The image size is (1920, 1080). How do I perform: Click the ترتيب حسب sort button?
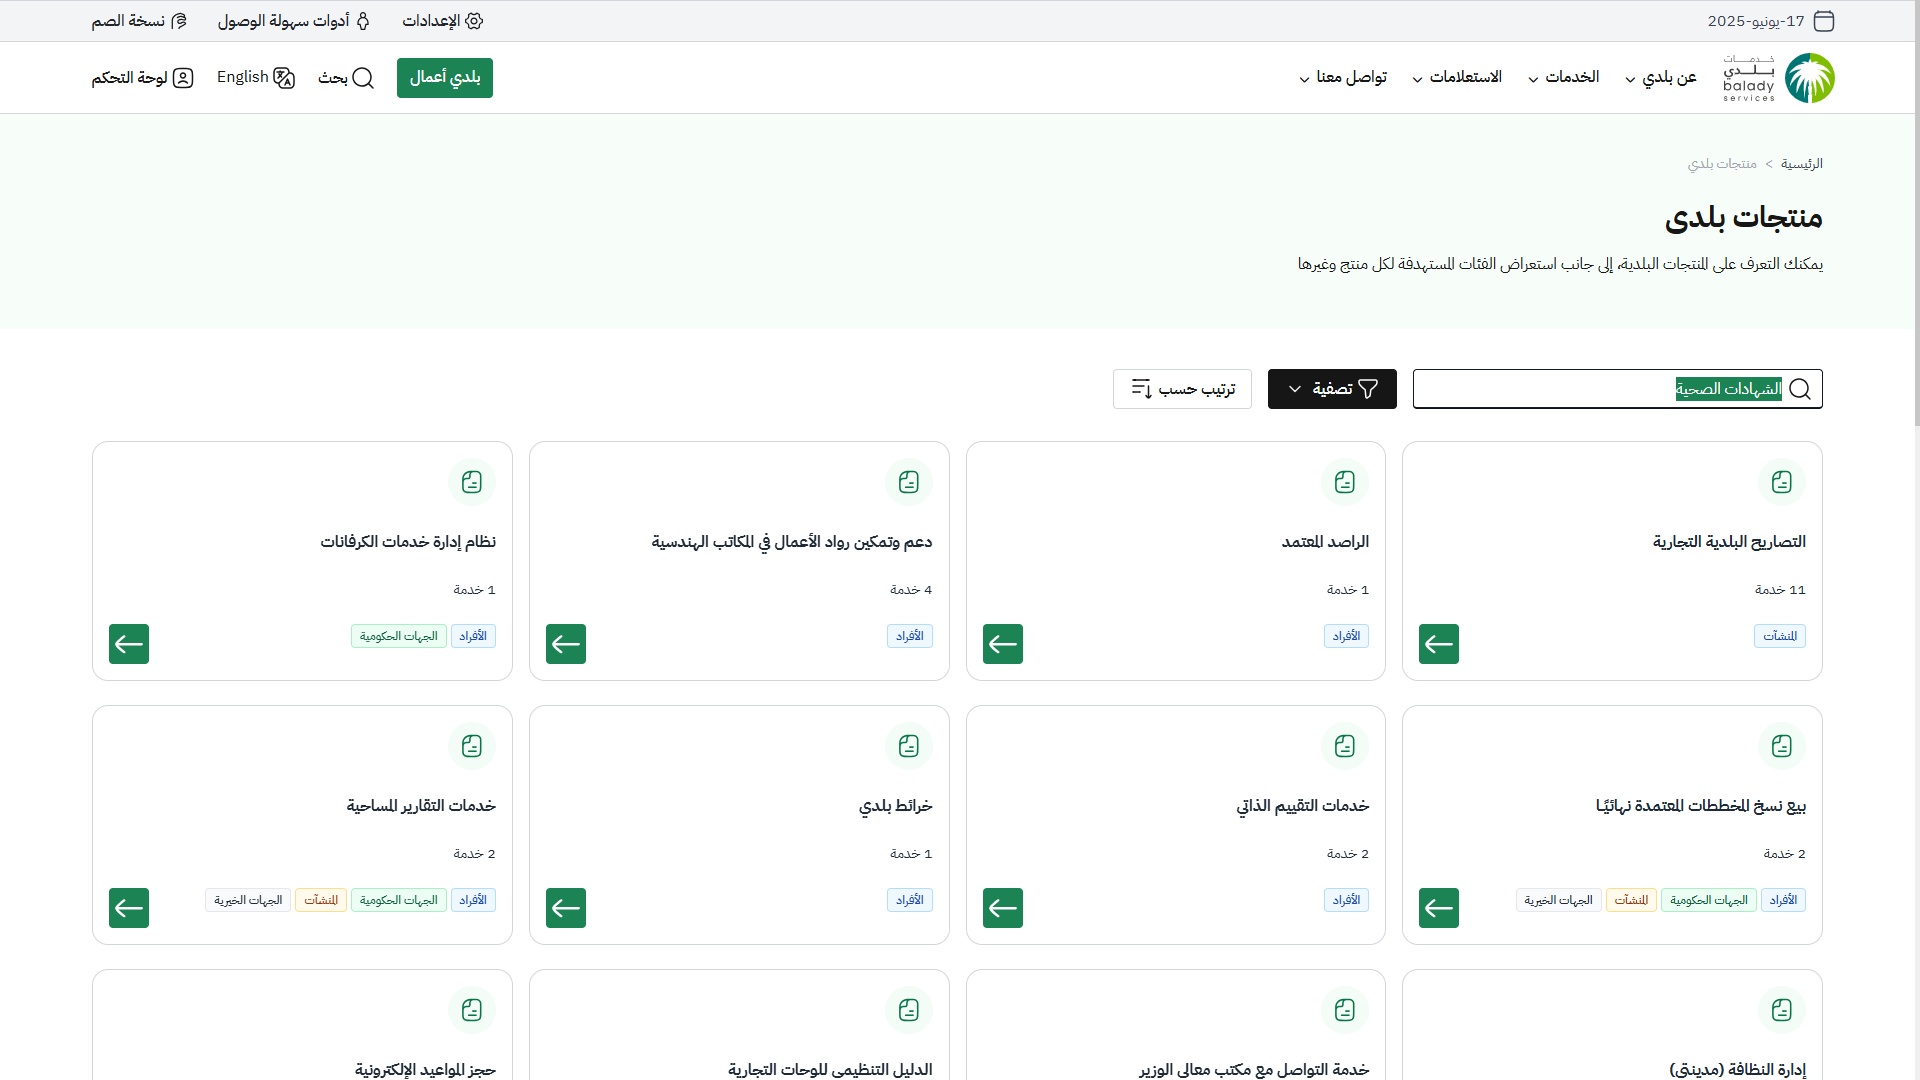pos(1182,389)
